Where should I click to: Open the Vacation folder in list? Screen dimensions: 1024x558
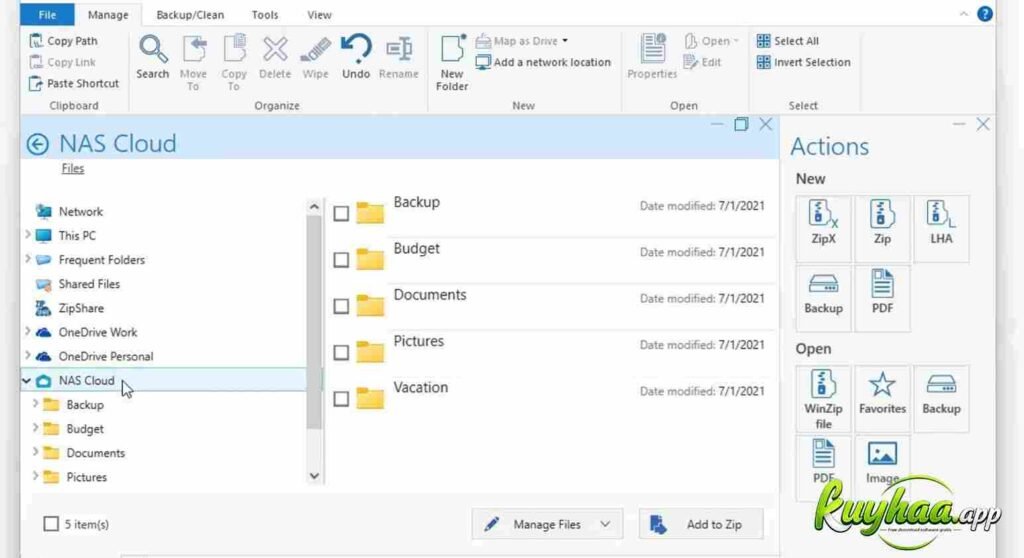(421, 387)
